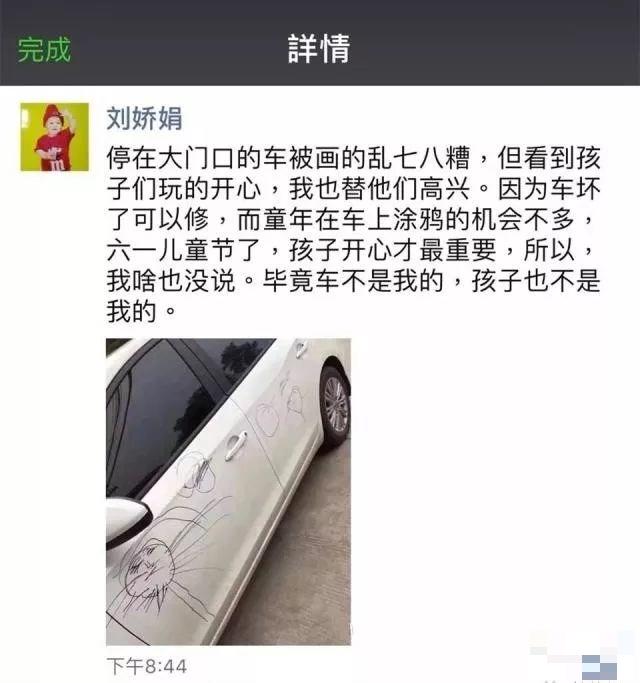Tap the text line starting 六一儿童节了
The image size is (640, 683).
(351, 250)
